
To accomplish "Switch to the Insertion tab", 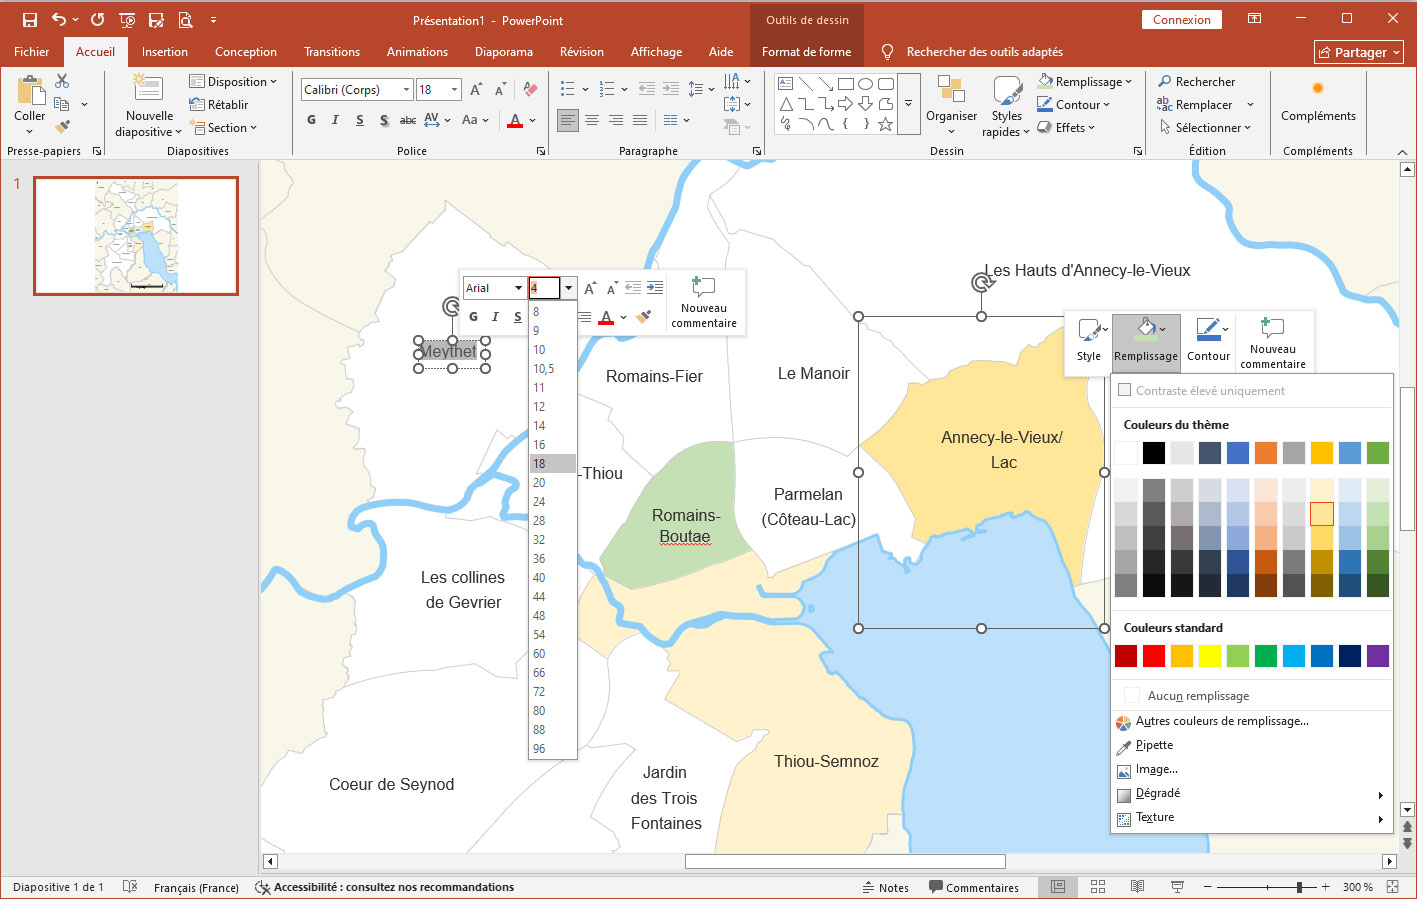I will pos(165,52).
